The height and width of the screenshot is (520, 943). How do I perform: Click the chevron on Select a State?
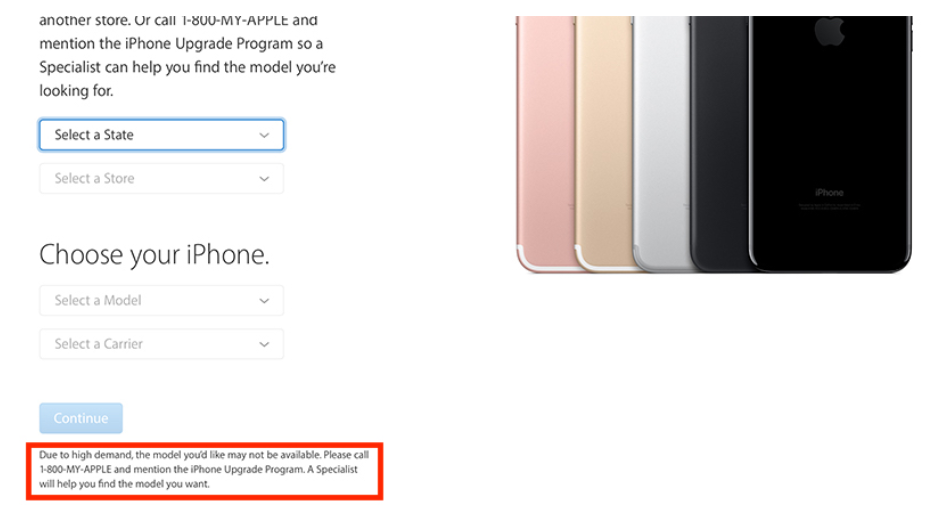[x=264, y=135]
